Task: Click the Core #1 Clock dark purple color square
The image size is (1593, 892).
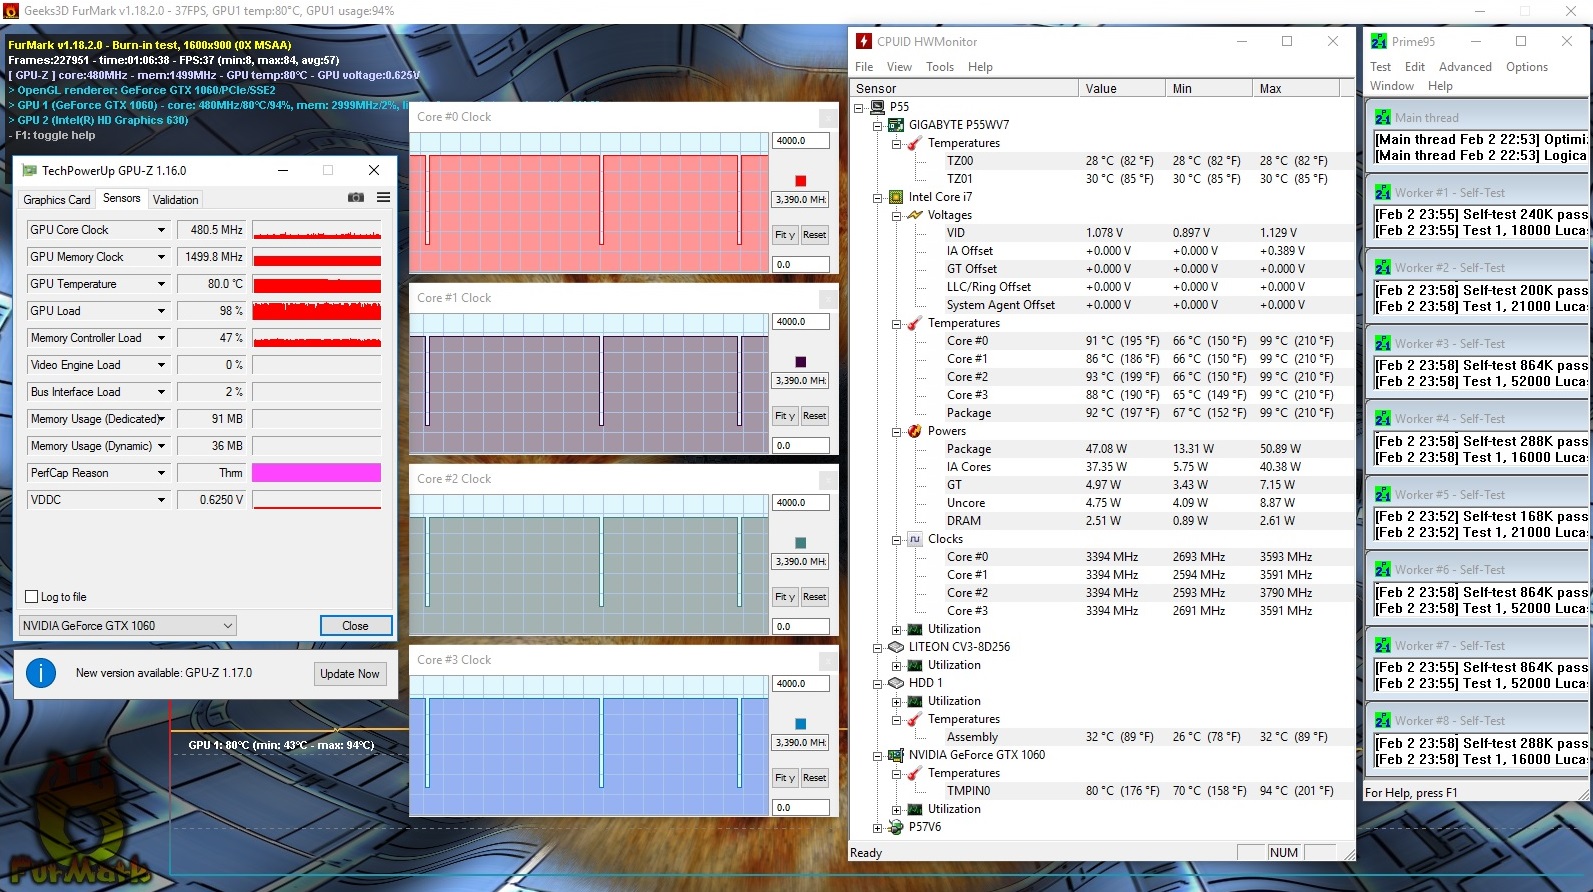Action: coord(800,362)
